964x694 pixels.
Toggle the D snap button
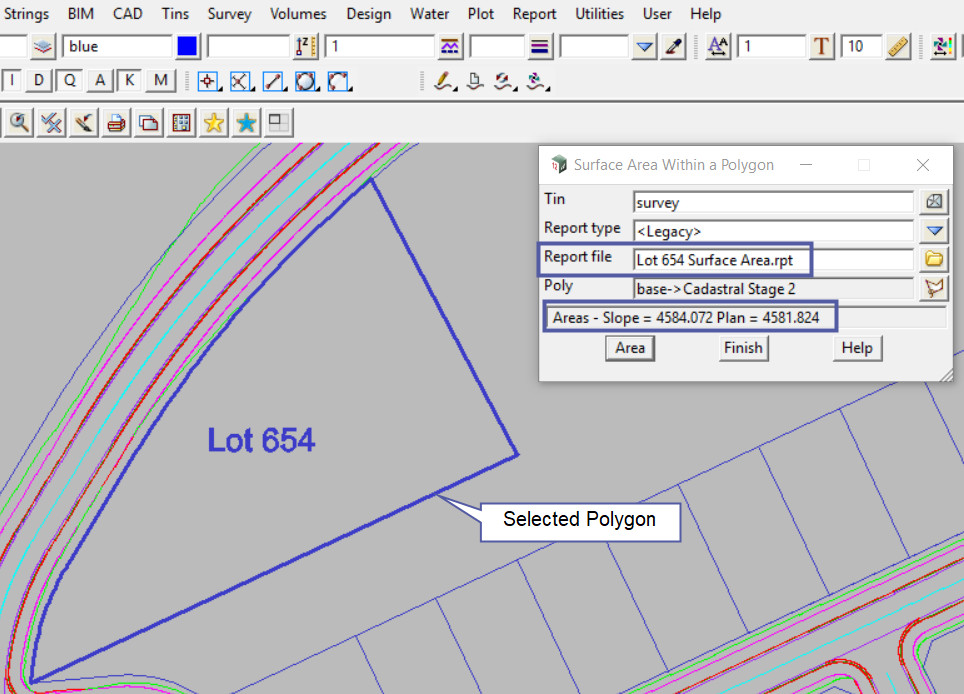point(38,81)
